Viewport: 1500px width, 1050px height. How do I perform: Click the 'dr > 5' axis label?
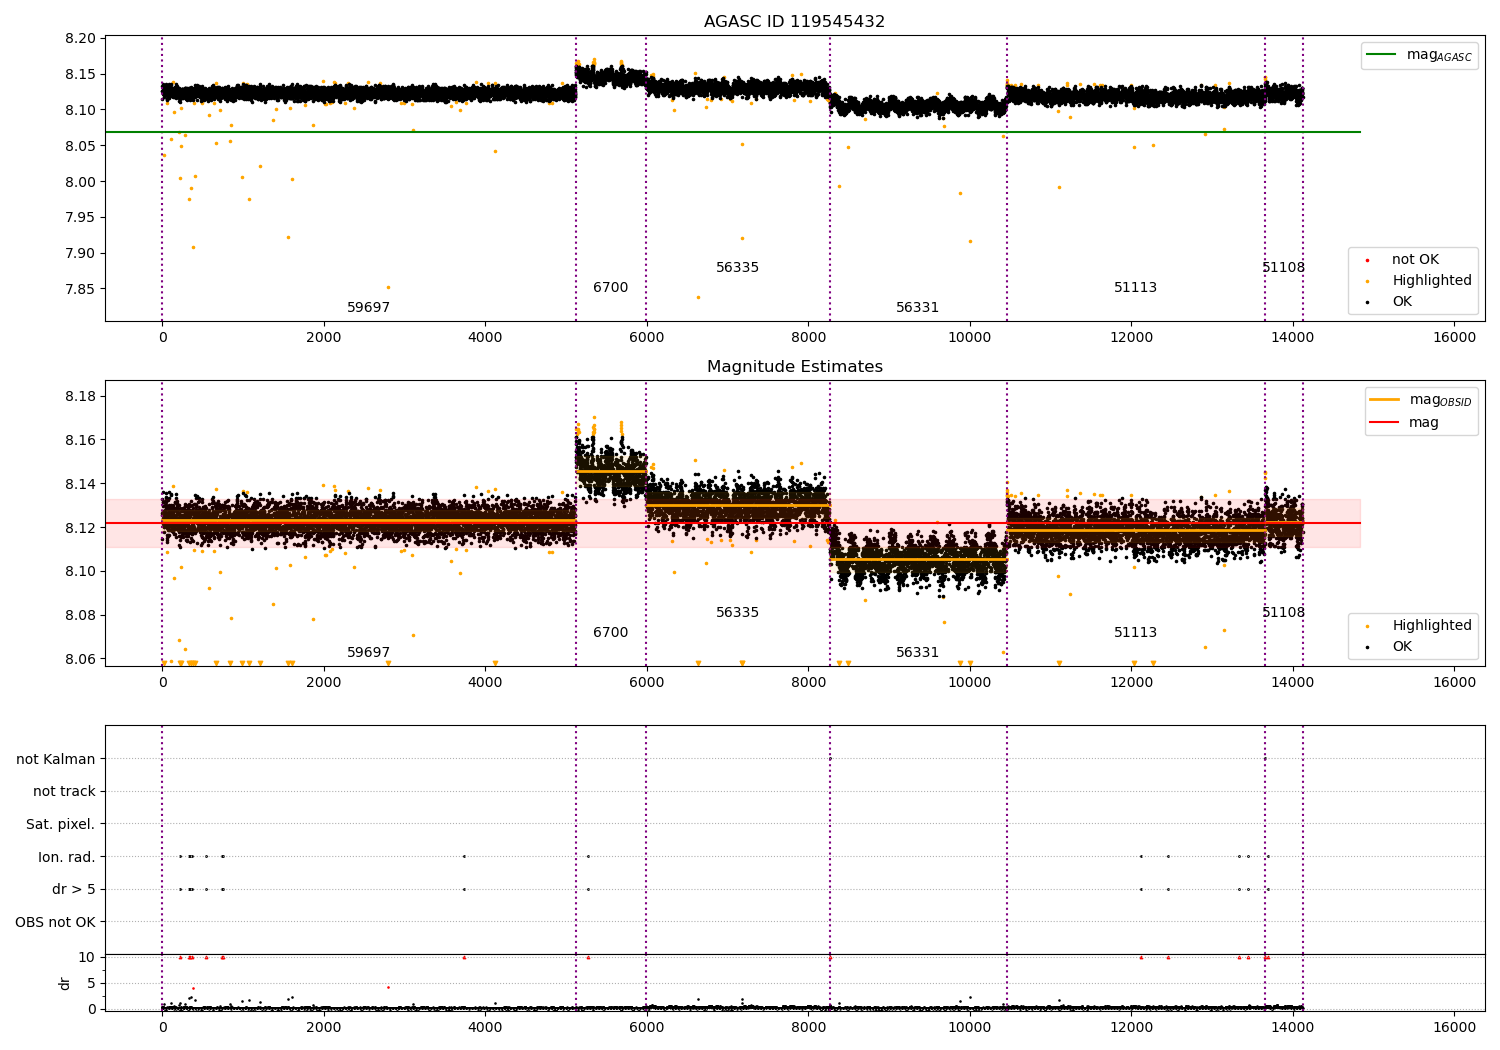(x=74, y=890)
